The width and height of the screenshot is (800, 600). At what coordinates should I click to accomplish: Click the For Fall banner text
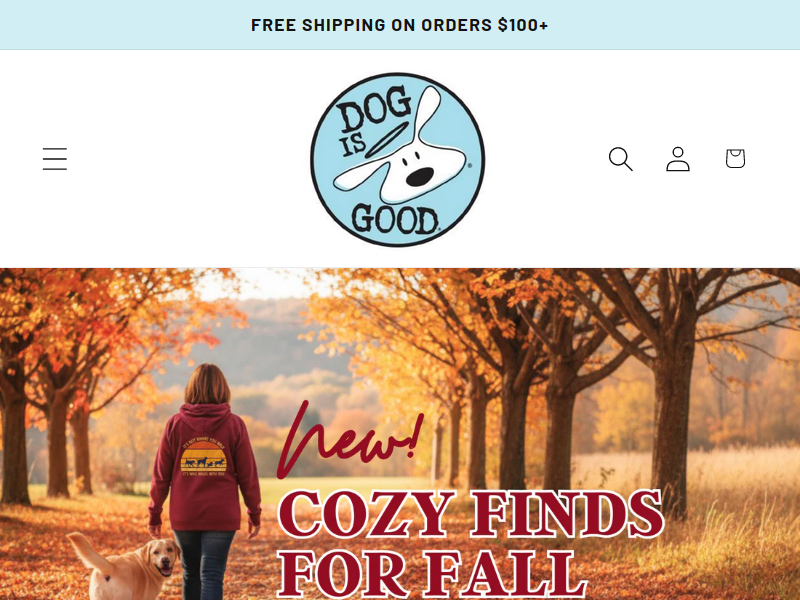pos(432,573)
